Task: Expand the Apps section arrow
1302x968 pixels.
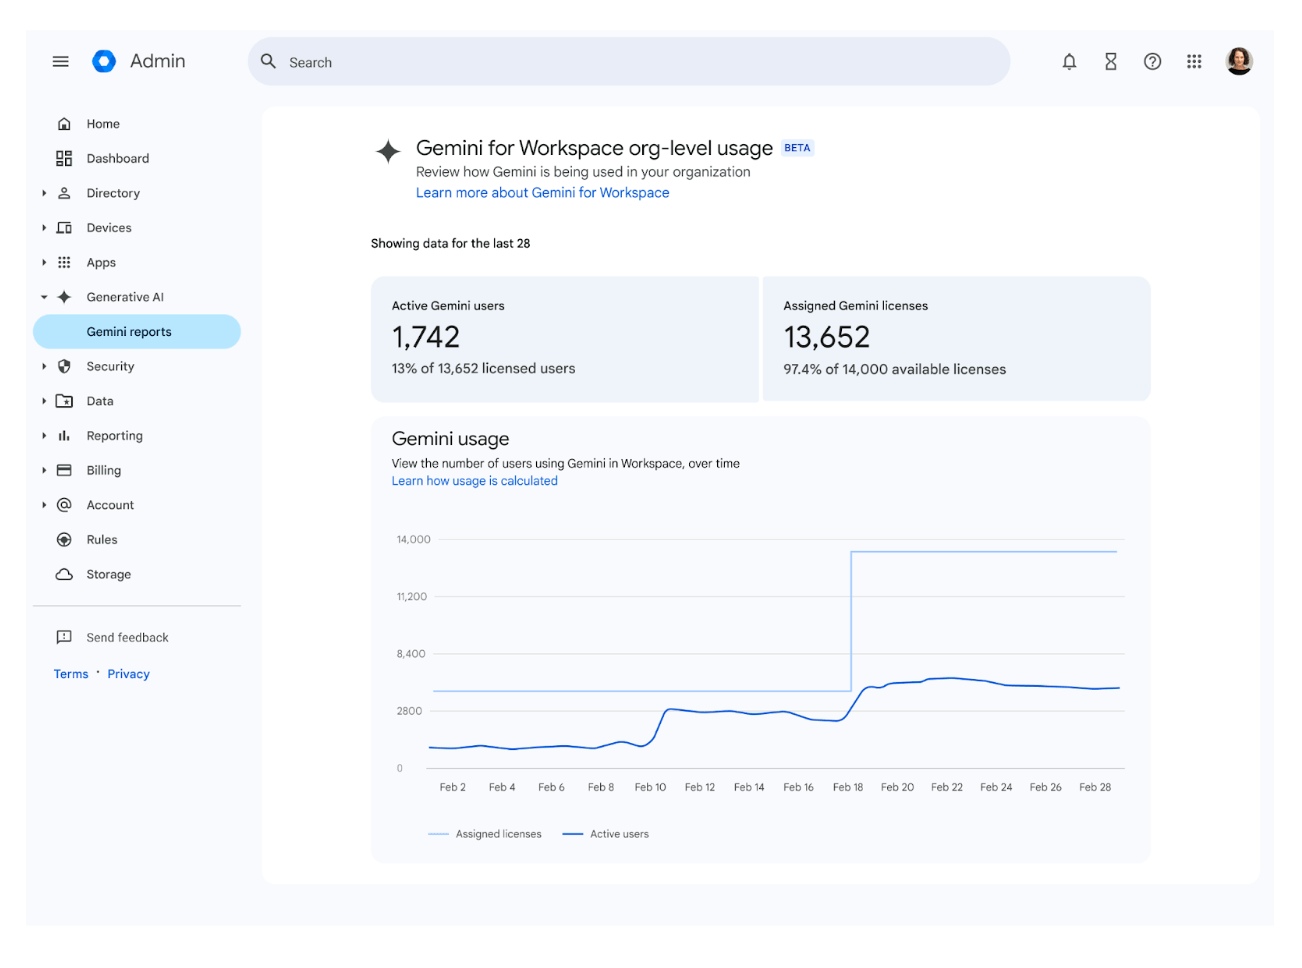Action: click(x=44, y=262)
